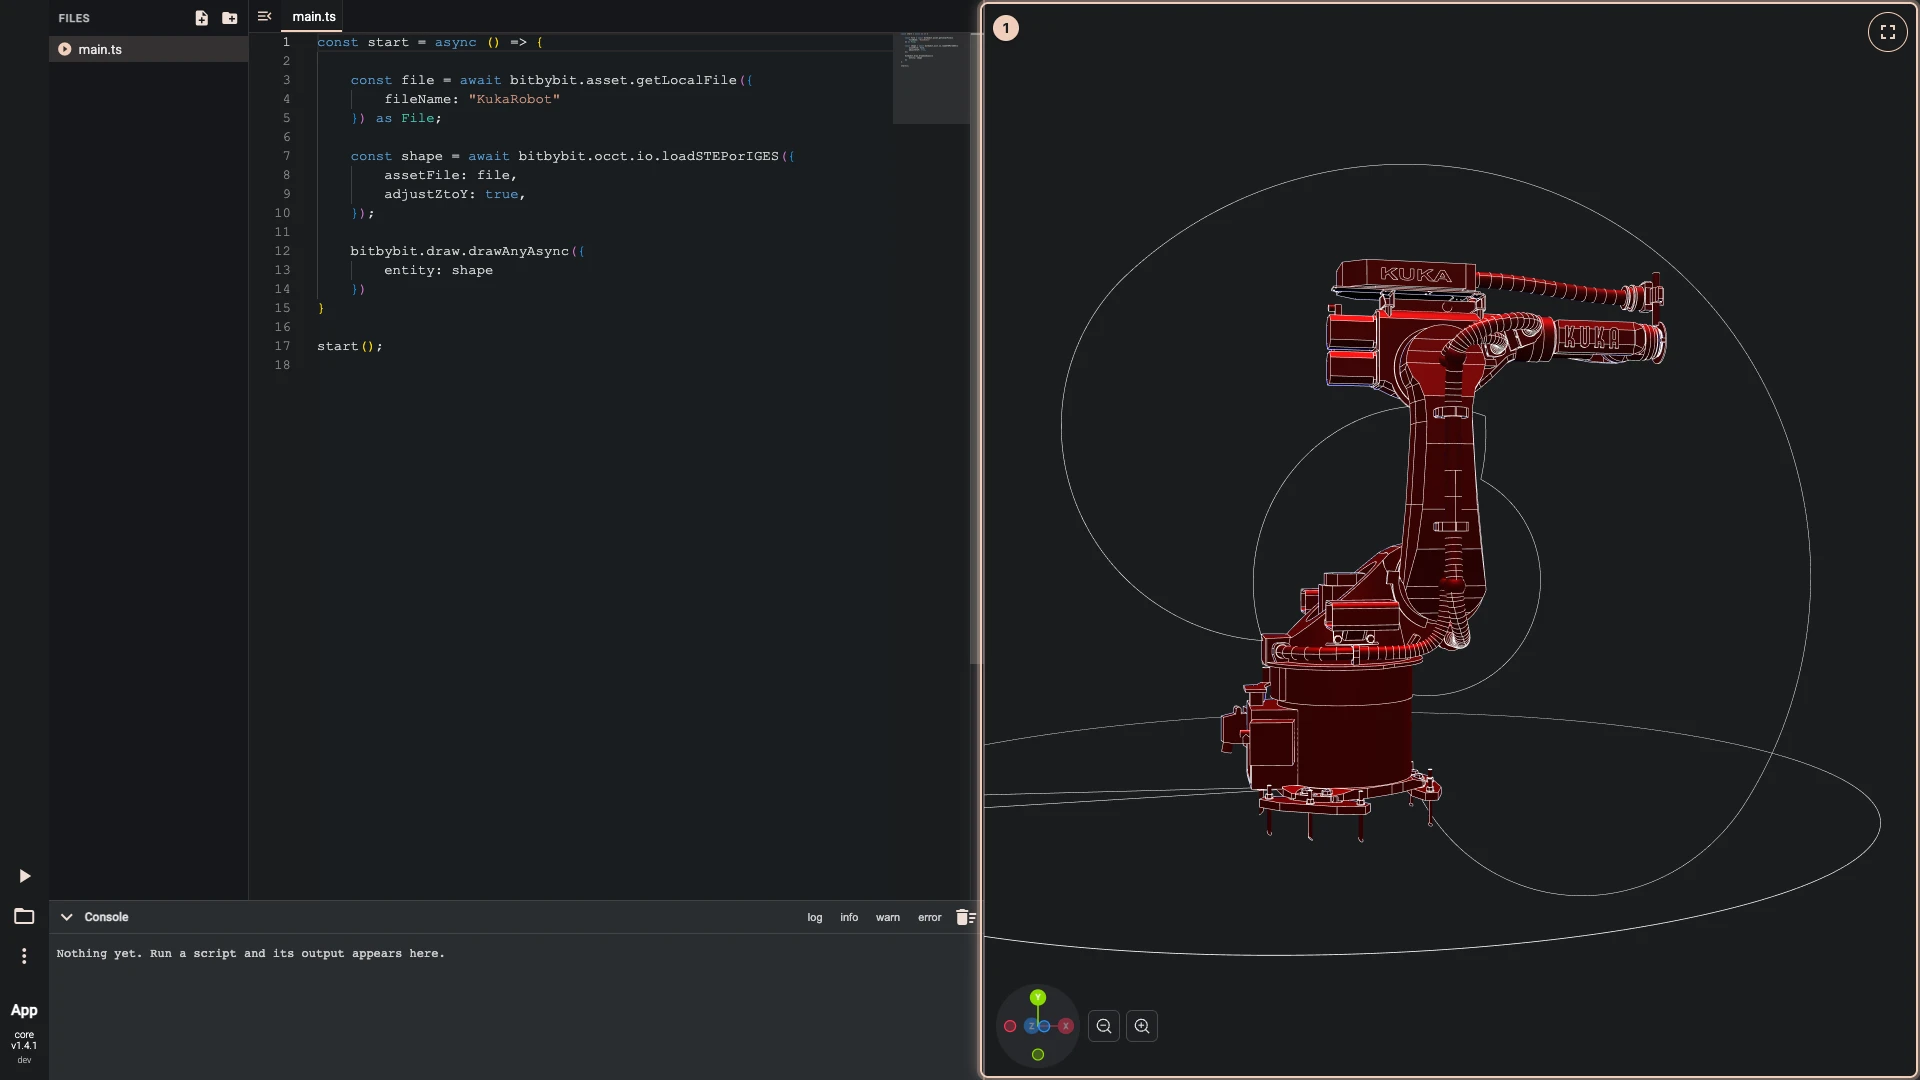Toggle the warn console filter
This screenshot has height=1080, width=1920.
pos(888,917)
